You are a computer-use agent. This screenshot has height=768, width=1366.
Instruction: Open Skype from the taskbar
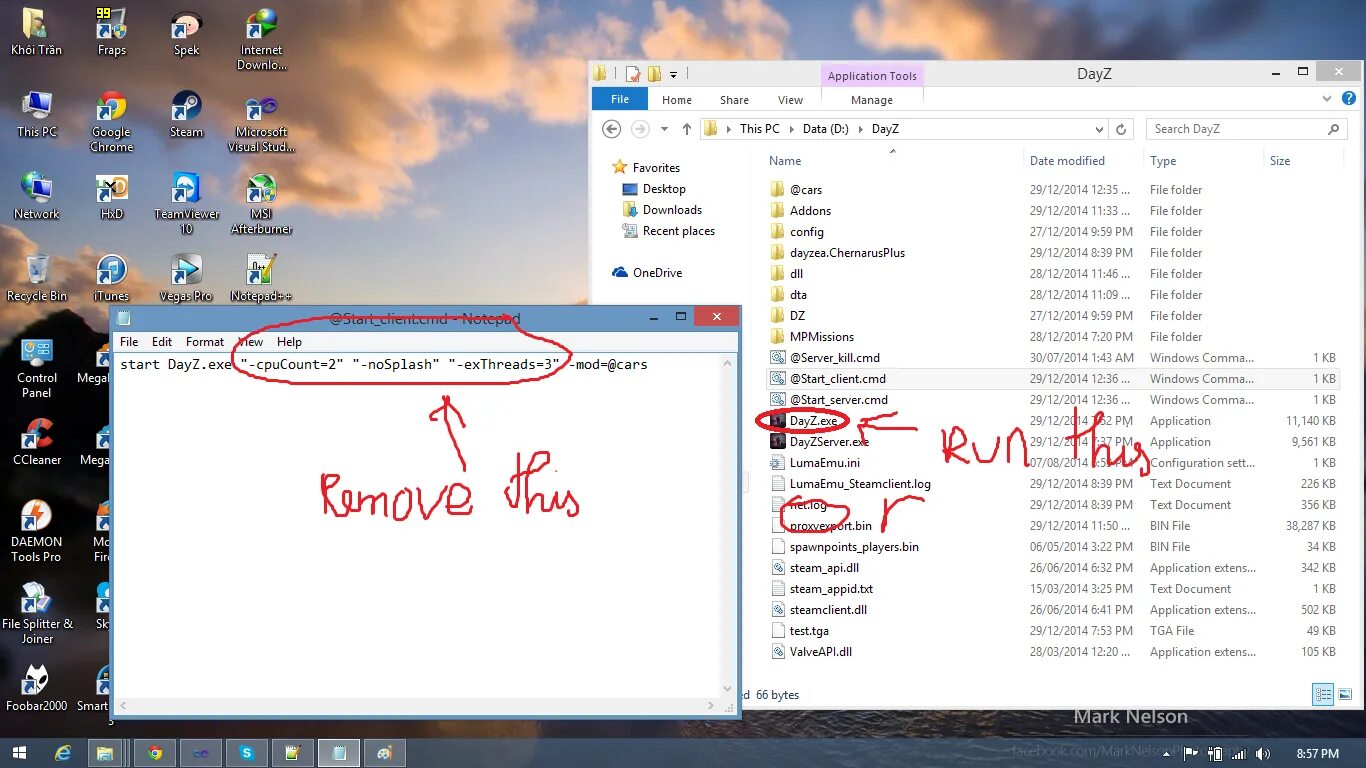(246, 752)
